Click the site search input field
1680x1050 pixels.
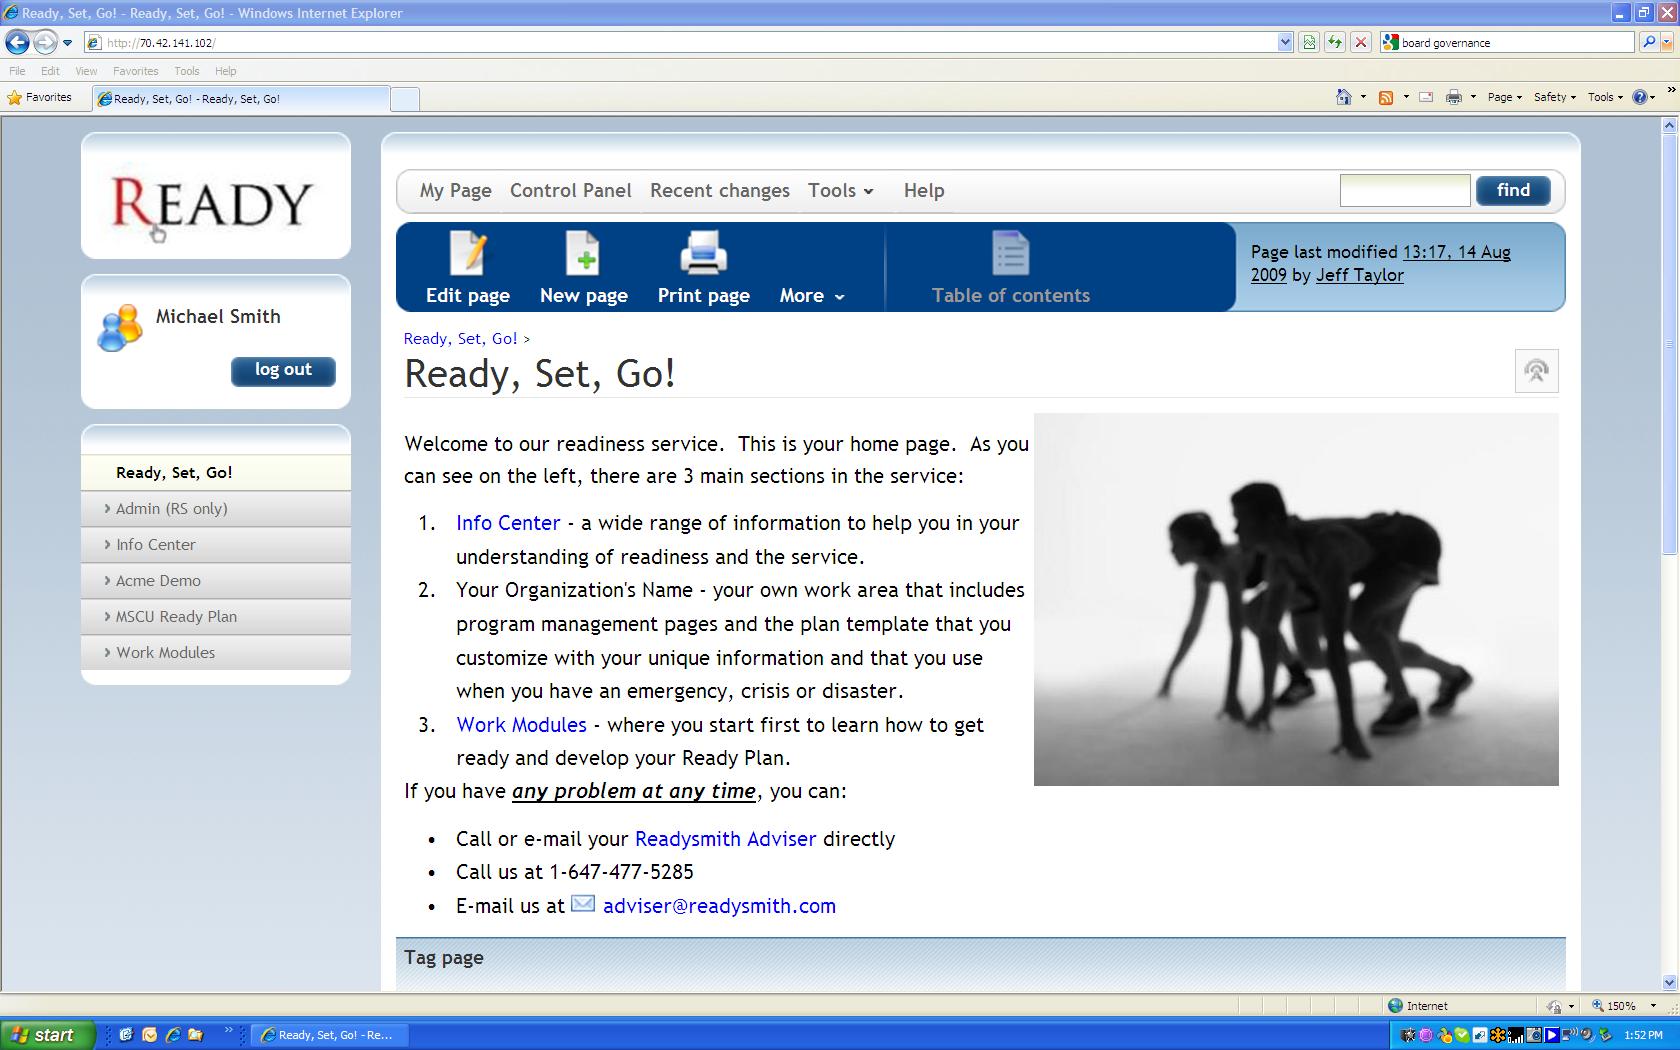pyautogui.click(x=1404, y=191)
